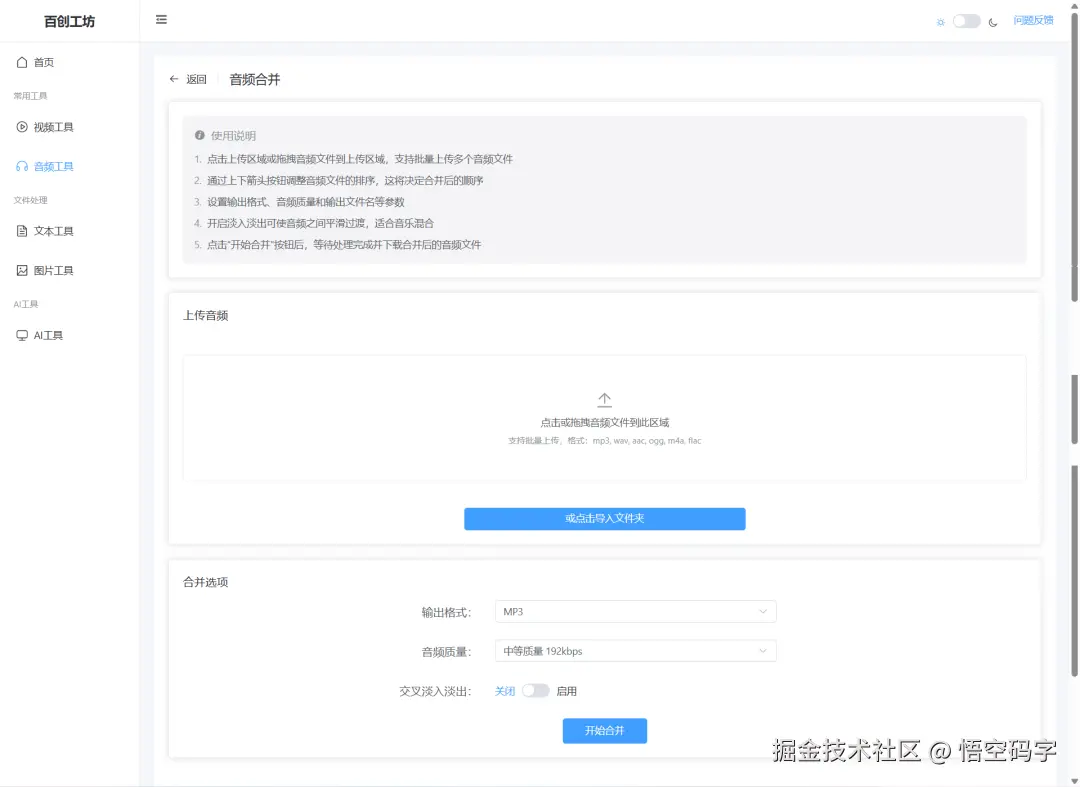Viewport: 1080px width, 787px height.
Task: Open AI tools via the monitor icon
Action: click(21, 335)
